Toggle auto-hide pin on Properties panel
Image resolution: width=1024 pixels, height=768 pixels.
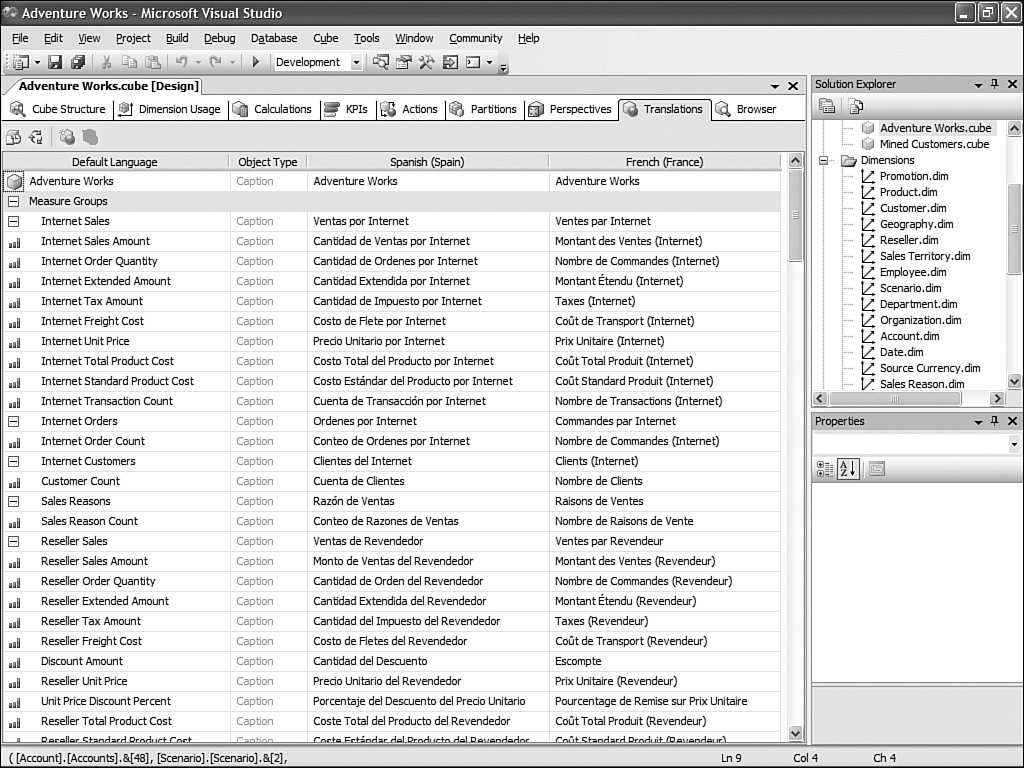995,421
